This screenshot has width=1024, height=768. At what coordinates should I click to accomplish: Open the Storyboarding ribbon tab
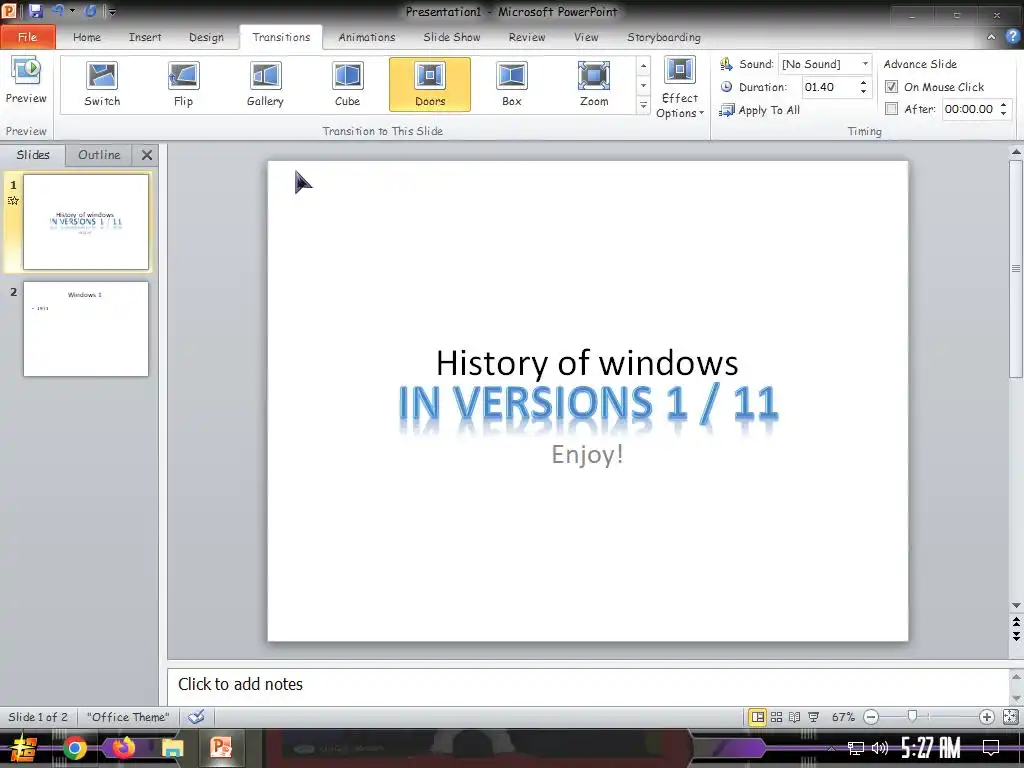(x=664, y=37)
